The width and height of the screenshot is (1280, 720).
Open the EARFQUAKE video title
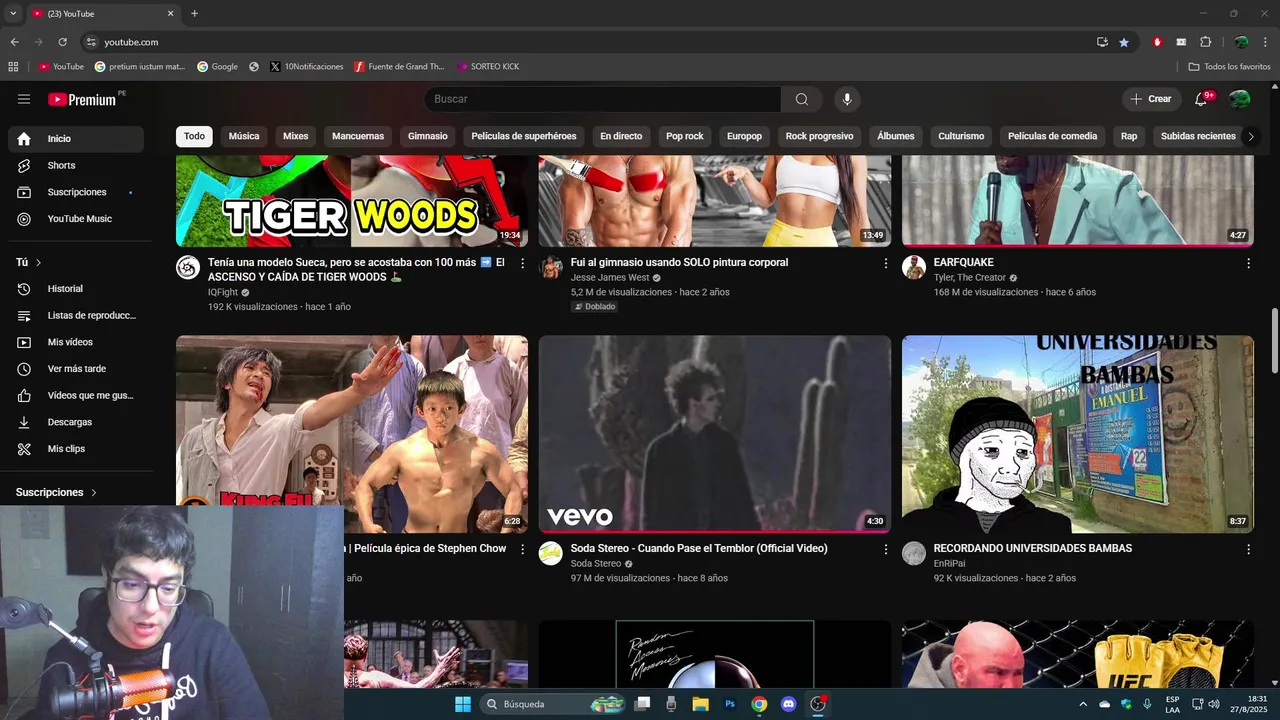tap(963, 263)
